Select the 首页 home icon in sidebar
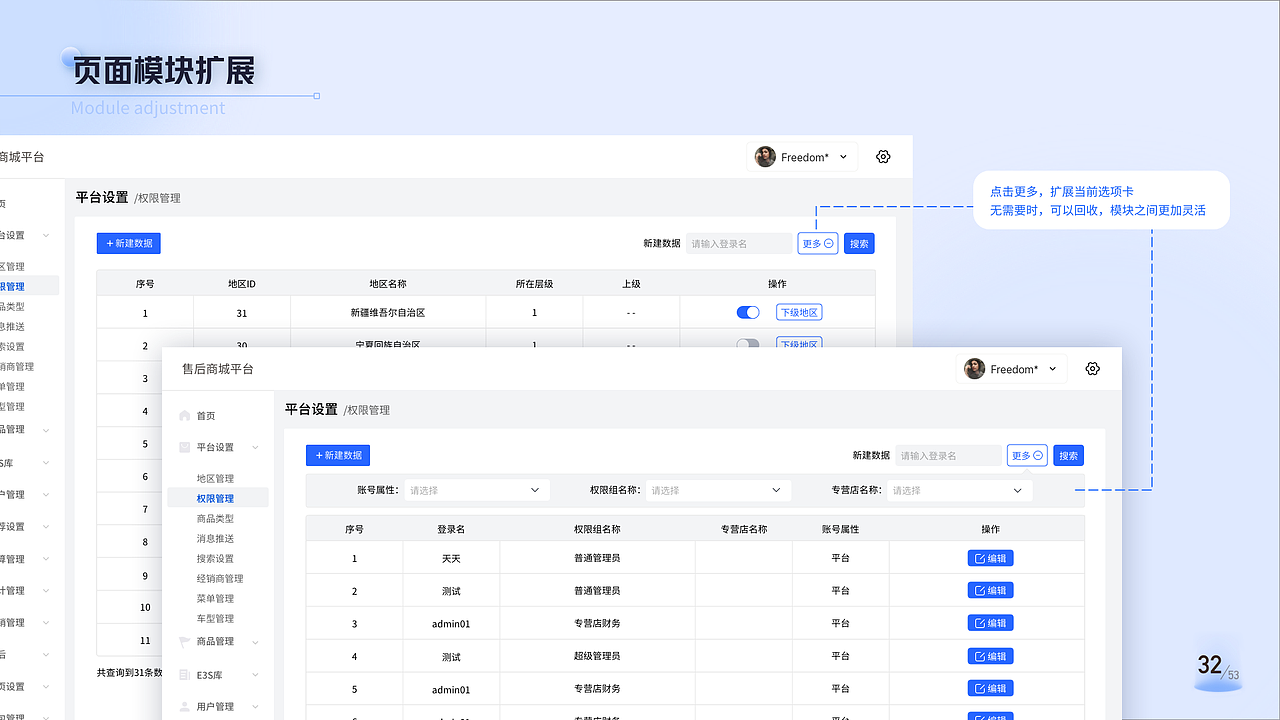This screenshot has width=1280, height=720. (185, 414)
